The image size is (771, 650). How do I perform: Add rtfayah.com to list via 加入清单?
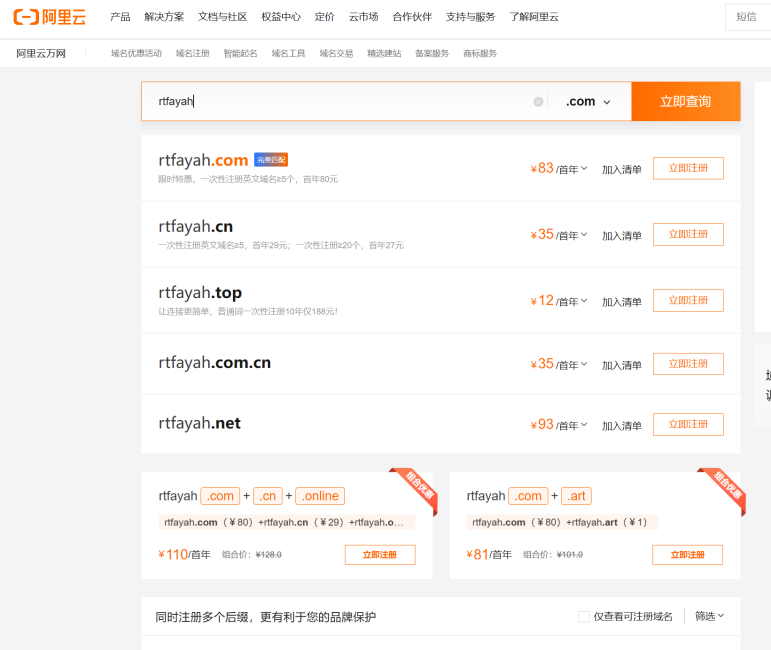coord(622,170)
